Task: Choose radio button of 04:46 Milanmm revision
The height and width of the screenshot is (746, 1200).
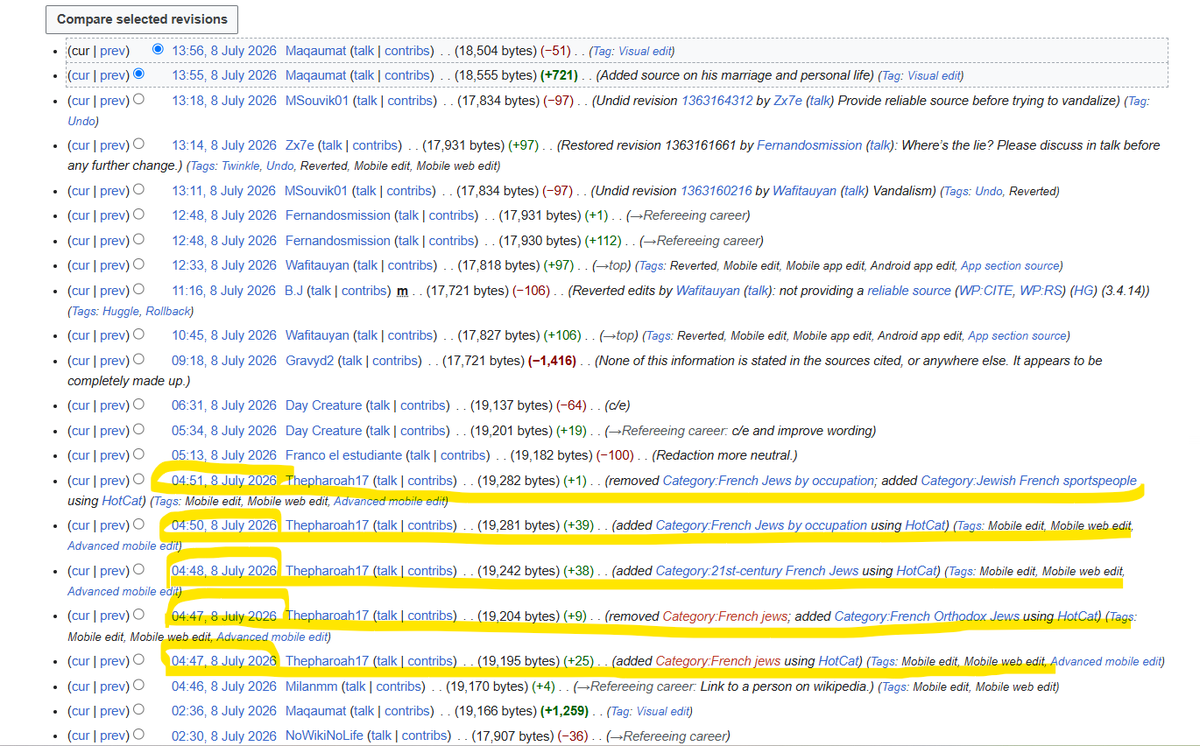Action: pos(139,686)
